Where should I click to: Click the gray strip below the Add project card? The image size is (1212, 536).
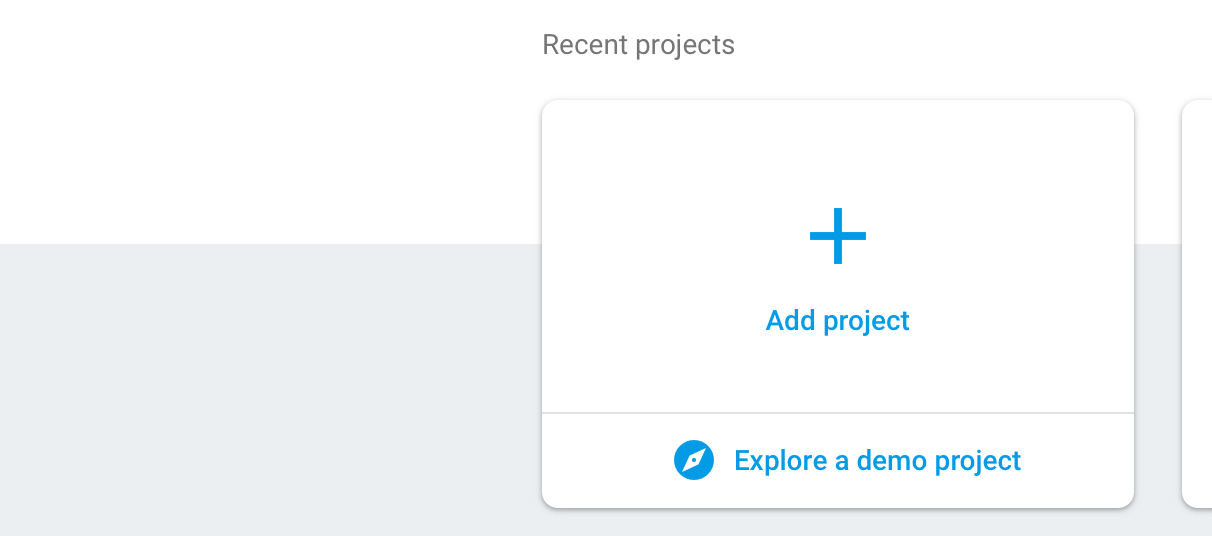[x=838, y=523]
